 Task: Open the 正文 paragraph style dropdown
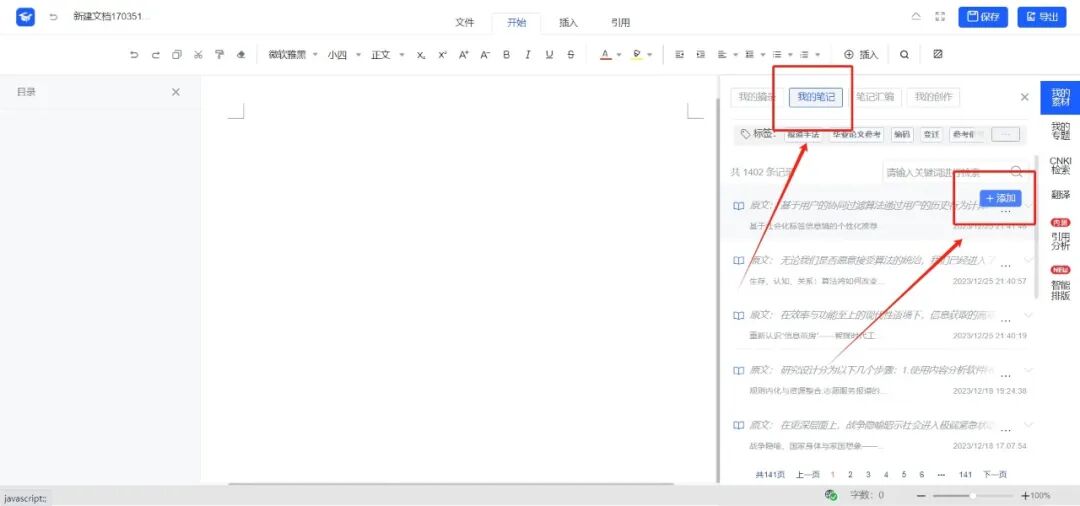tap(387, 55)
